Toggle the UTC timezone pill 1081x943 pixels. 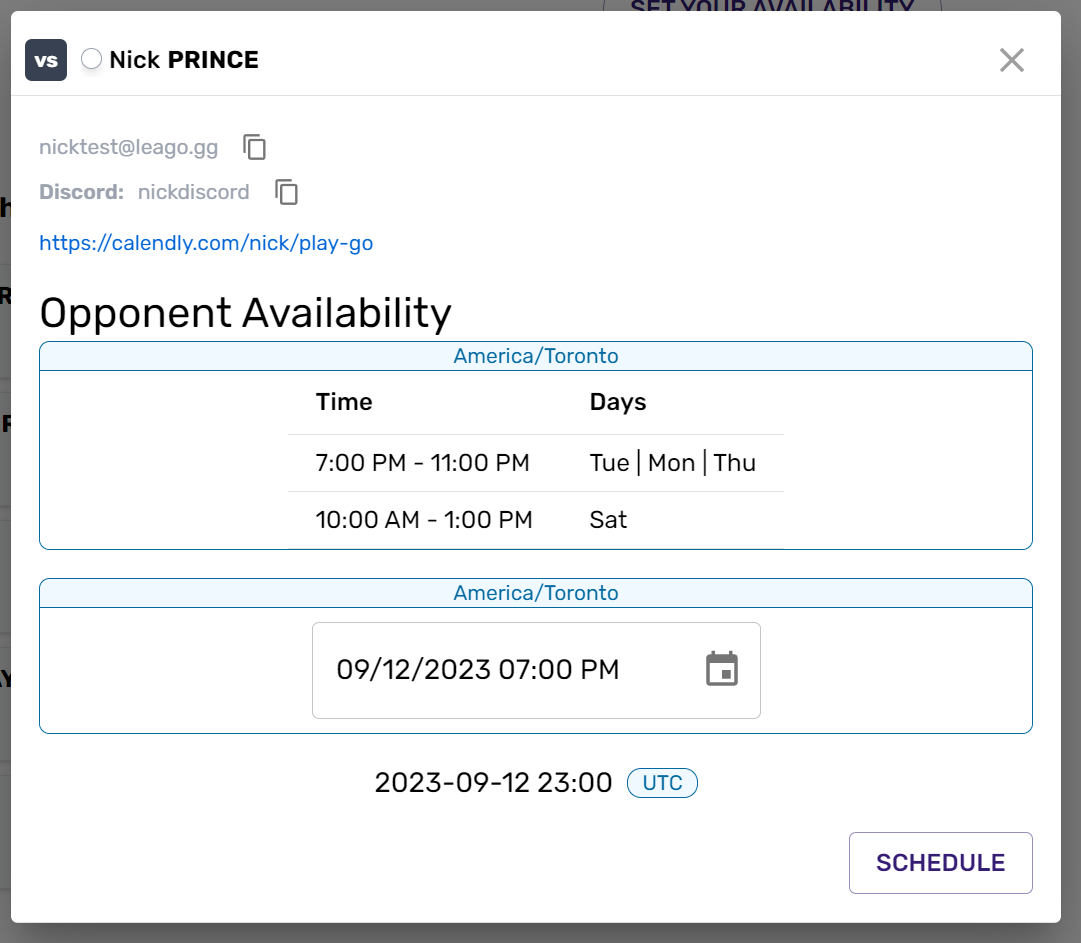point(662,783)
